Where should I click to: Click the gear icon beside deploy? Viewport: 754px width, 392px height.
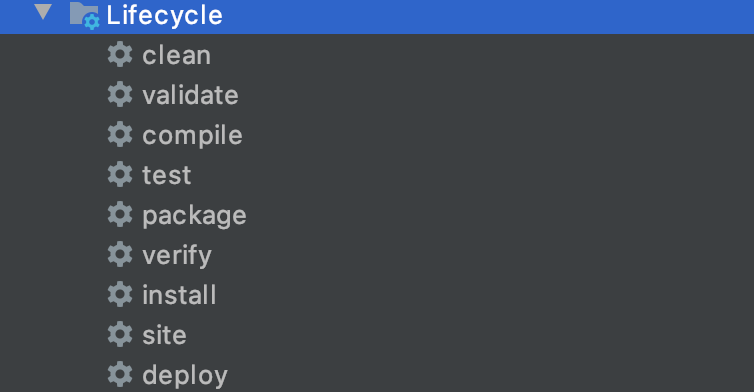coord(120,374)
